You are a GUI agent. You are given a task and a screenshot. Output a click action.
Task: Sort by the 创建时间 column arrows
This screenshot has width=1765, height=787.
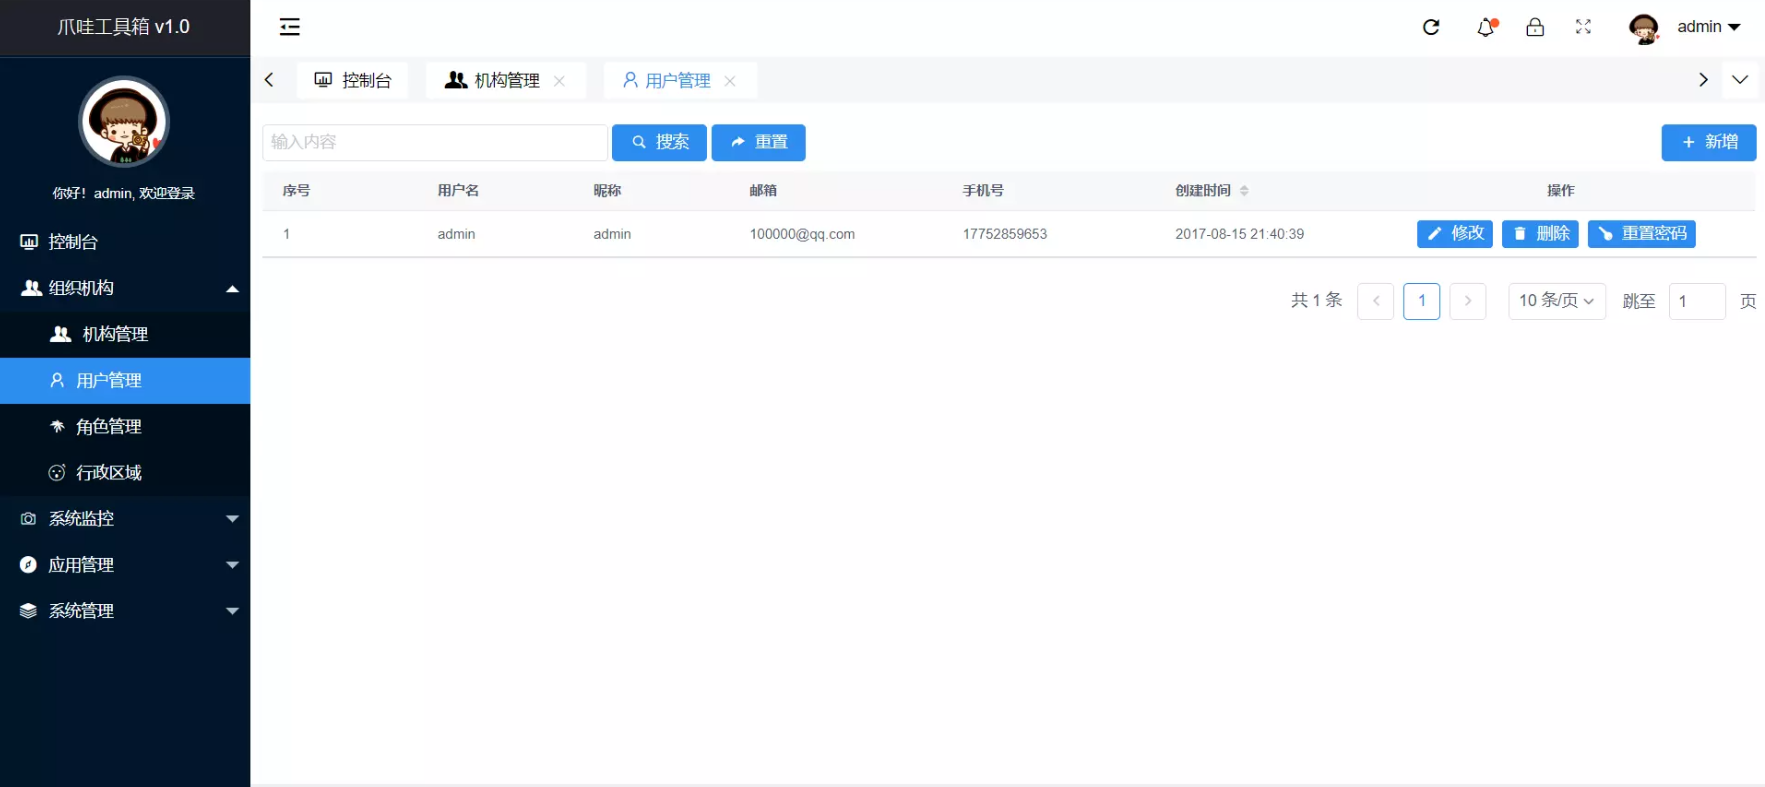[x=1244, y=190]
